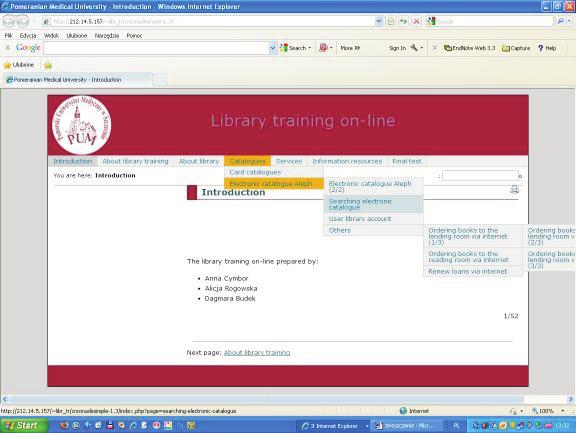
Task: Select the About library training tab
Action: [135, 161]
